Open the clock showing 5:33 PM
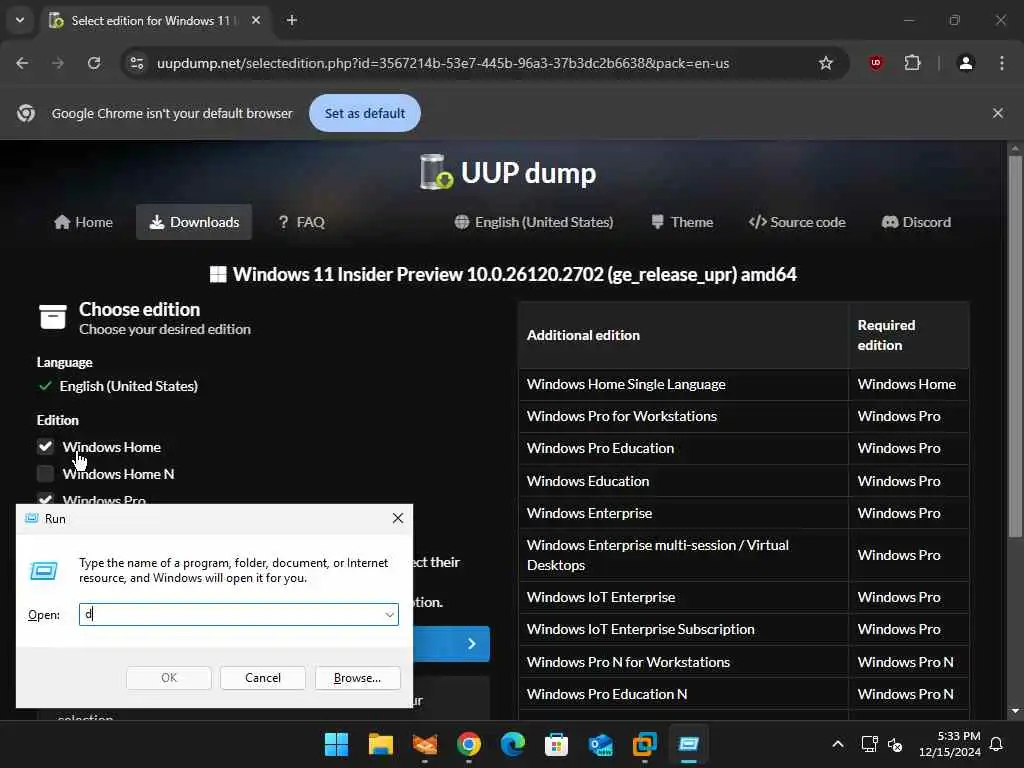The width and height of the screenshot is (1024, 768). click(x=950, y=744)
